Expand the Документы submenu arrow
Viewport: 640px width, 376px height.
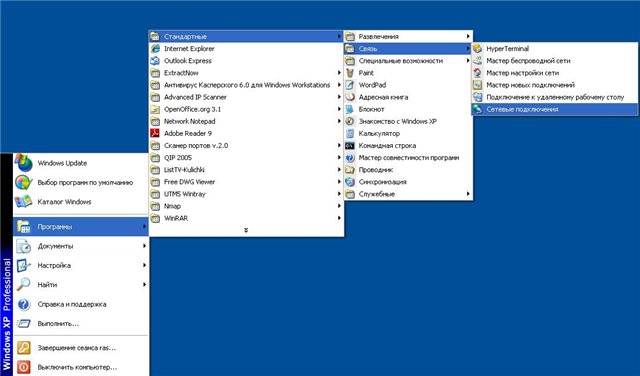point(144,246)
